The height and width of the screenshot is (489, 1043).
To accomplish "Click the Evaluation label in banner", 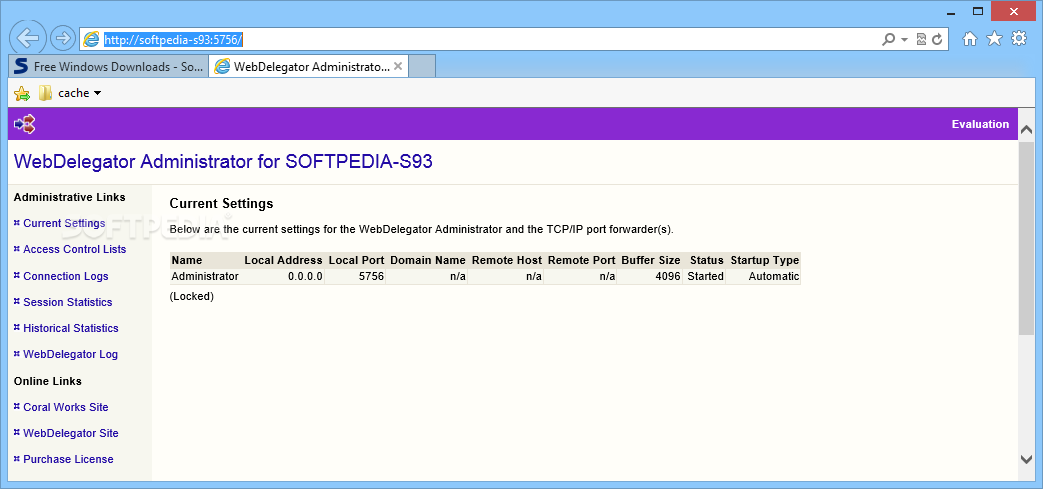I will coord(980,124).
